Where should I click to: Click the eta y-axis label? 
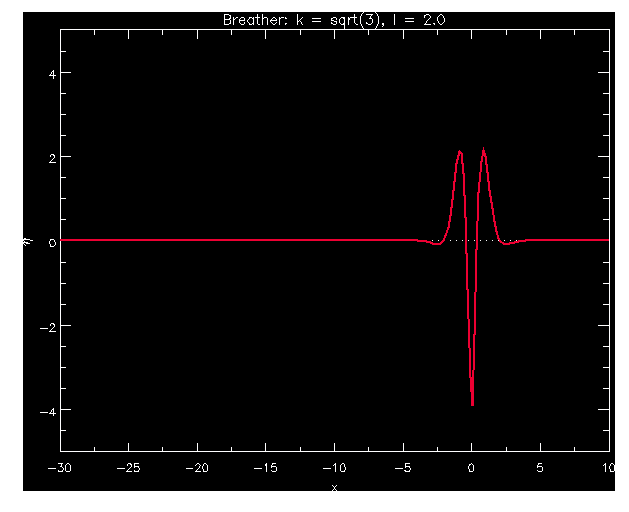(29, 240)
